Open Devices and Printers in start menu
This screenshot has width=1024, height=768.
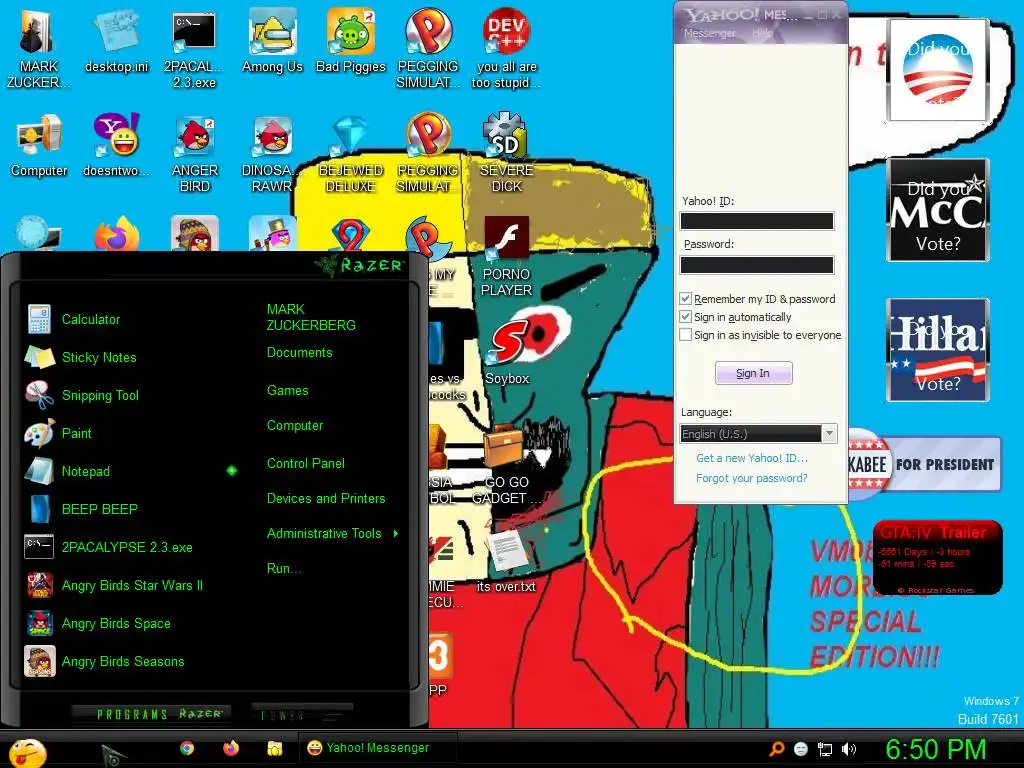[326, 498]
